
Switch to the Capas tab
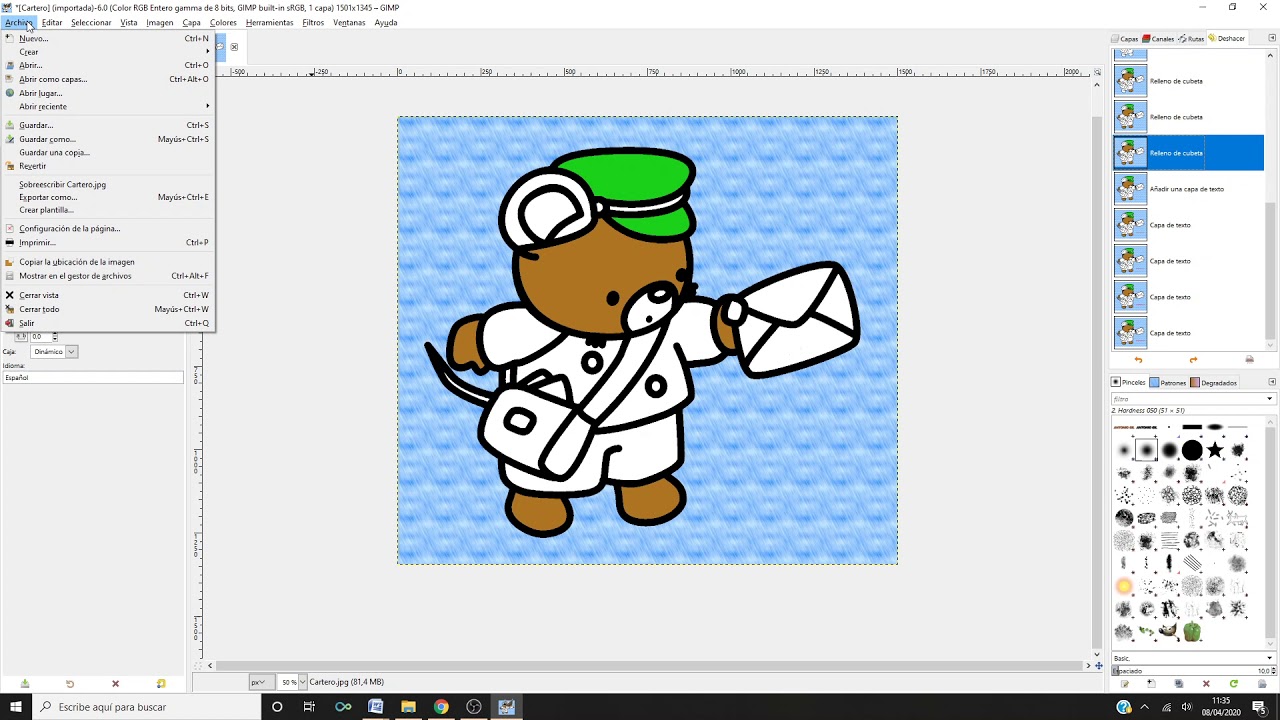[x=1125, y=39]
